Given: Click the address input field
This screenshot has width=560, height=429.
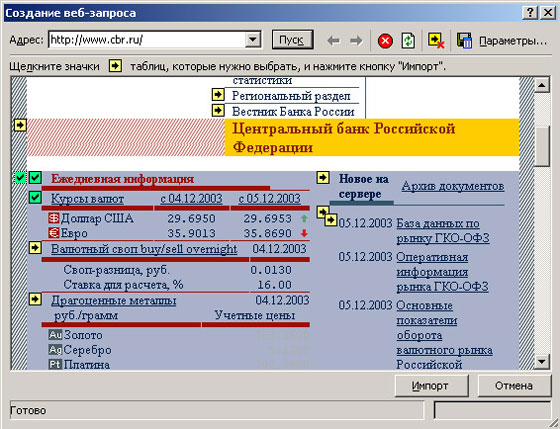Looking at the screenshot, I should (x=147, y=40).
